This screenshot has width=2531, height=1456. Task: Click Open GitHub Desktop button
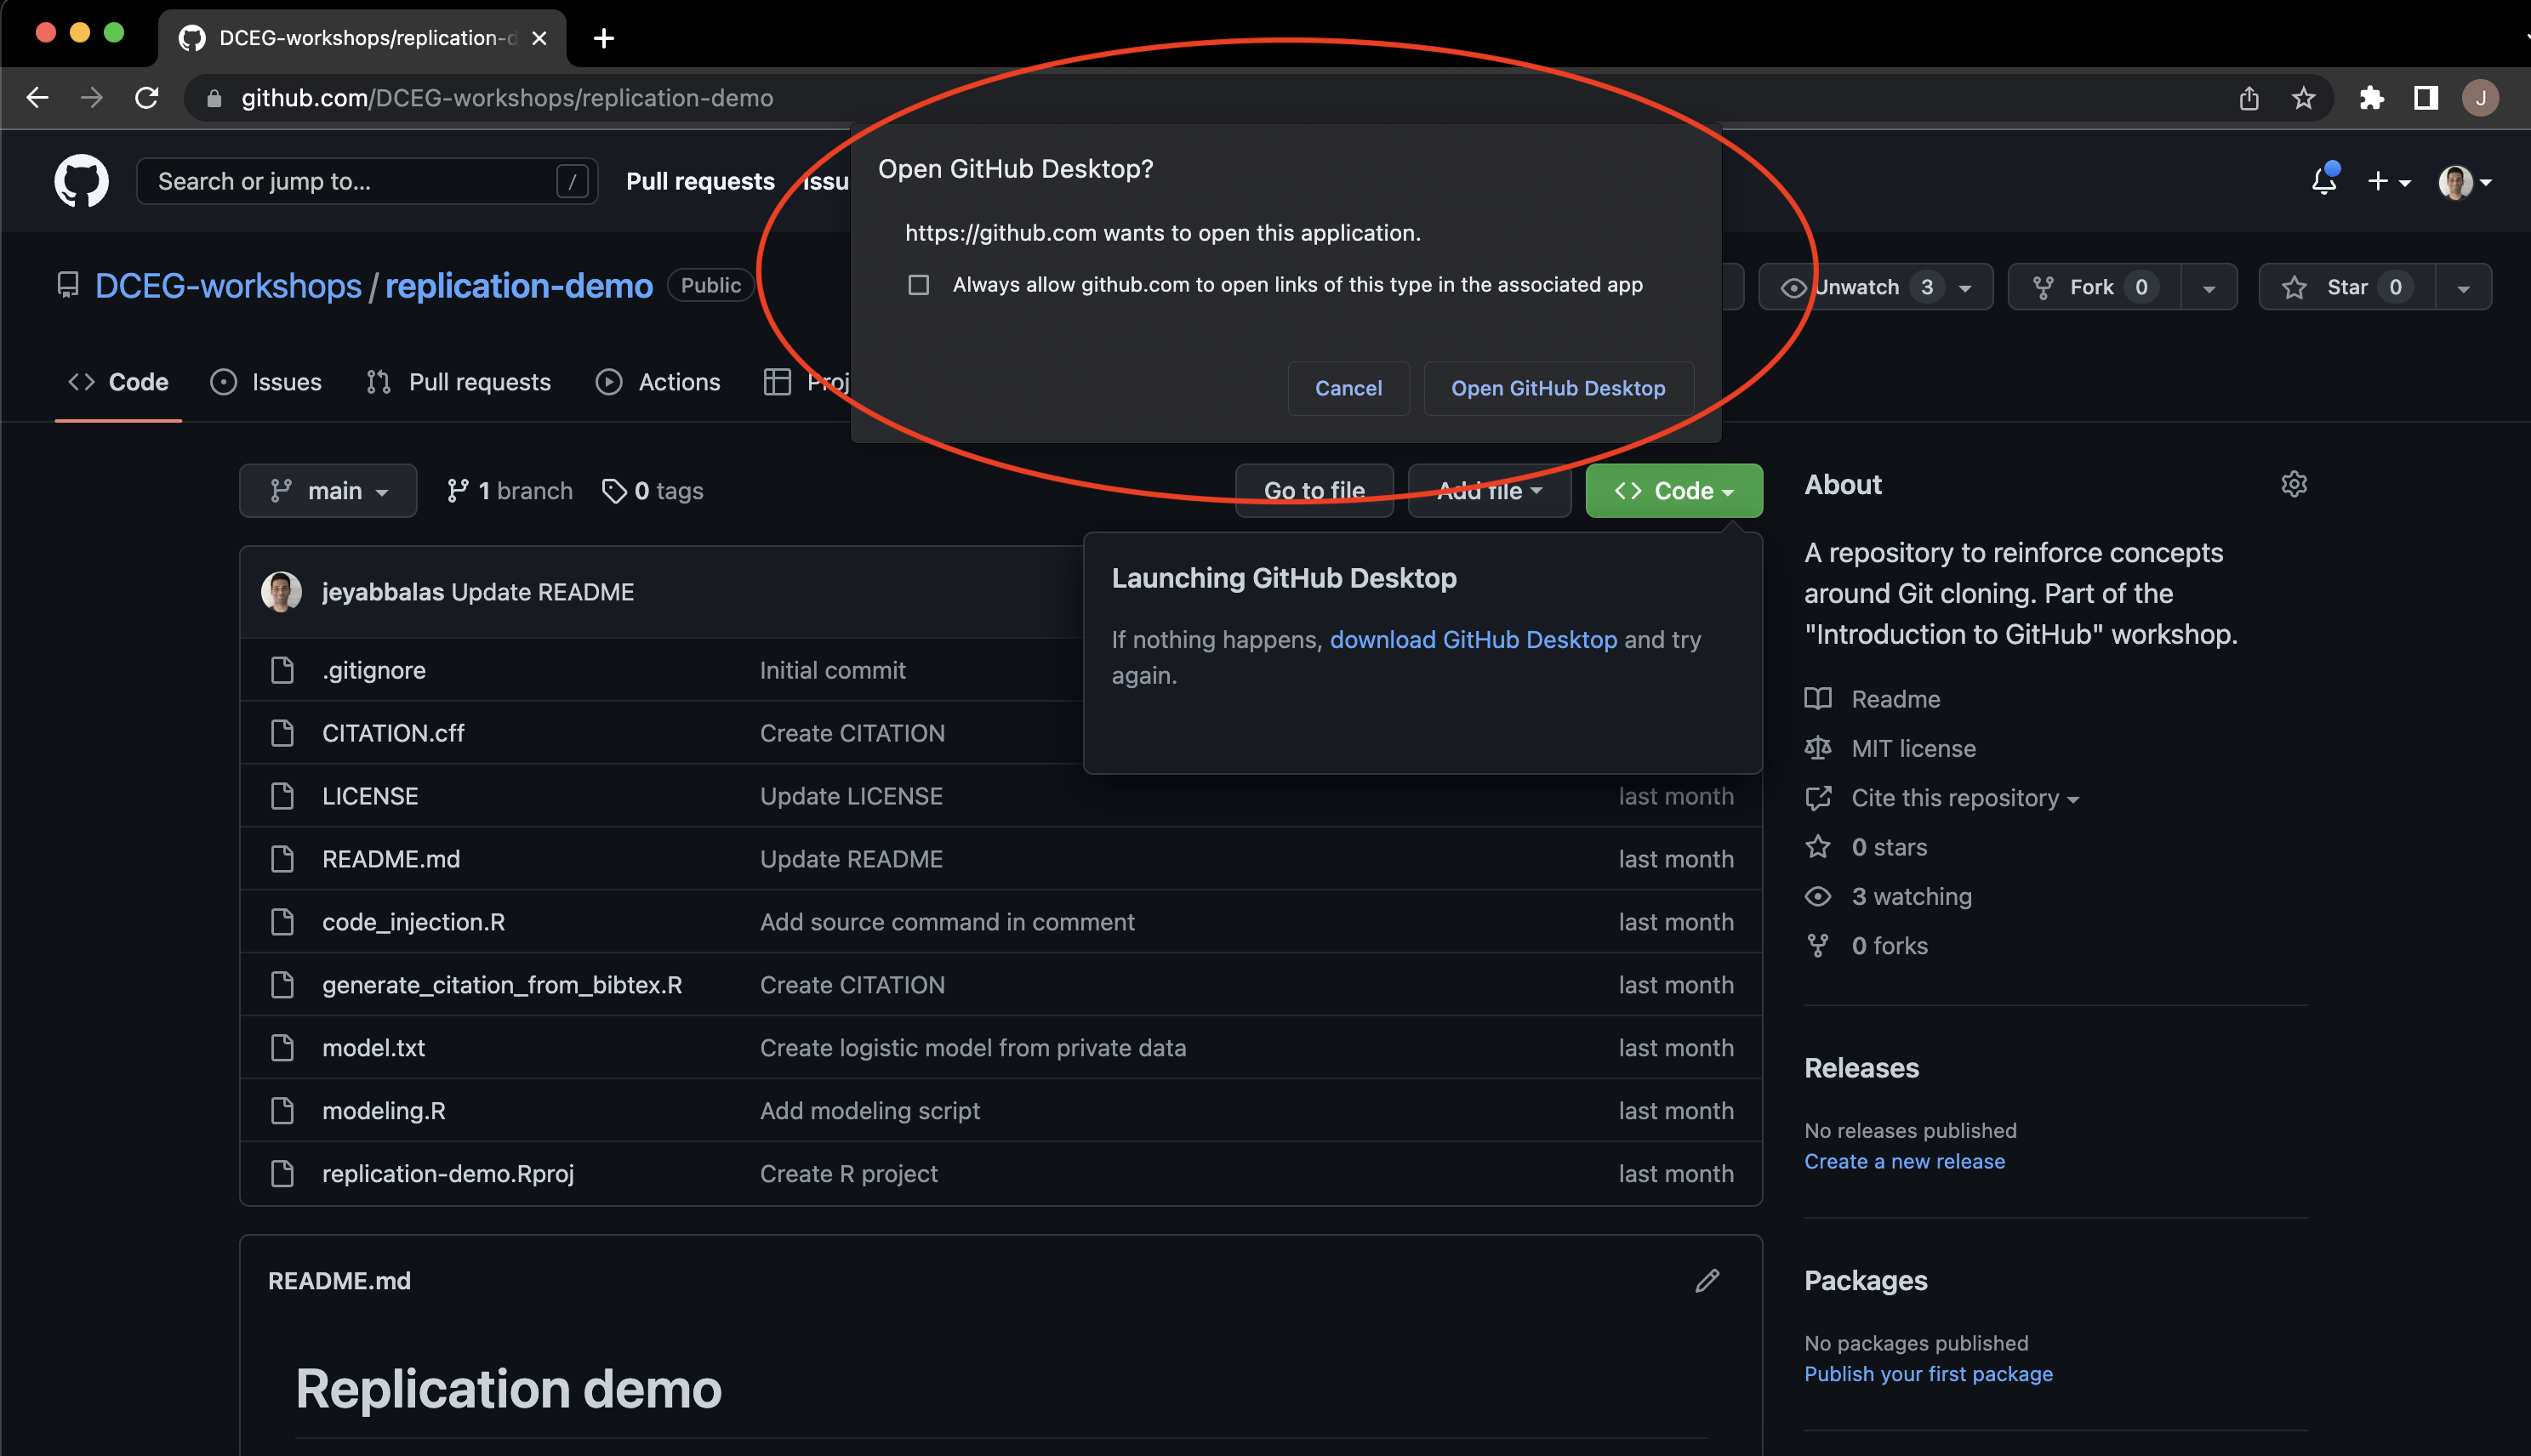pyautogui.click(x=1558, y=388)
